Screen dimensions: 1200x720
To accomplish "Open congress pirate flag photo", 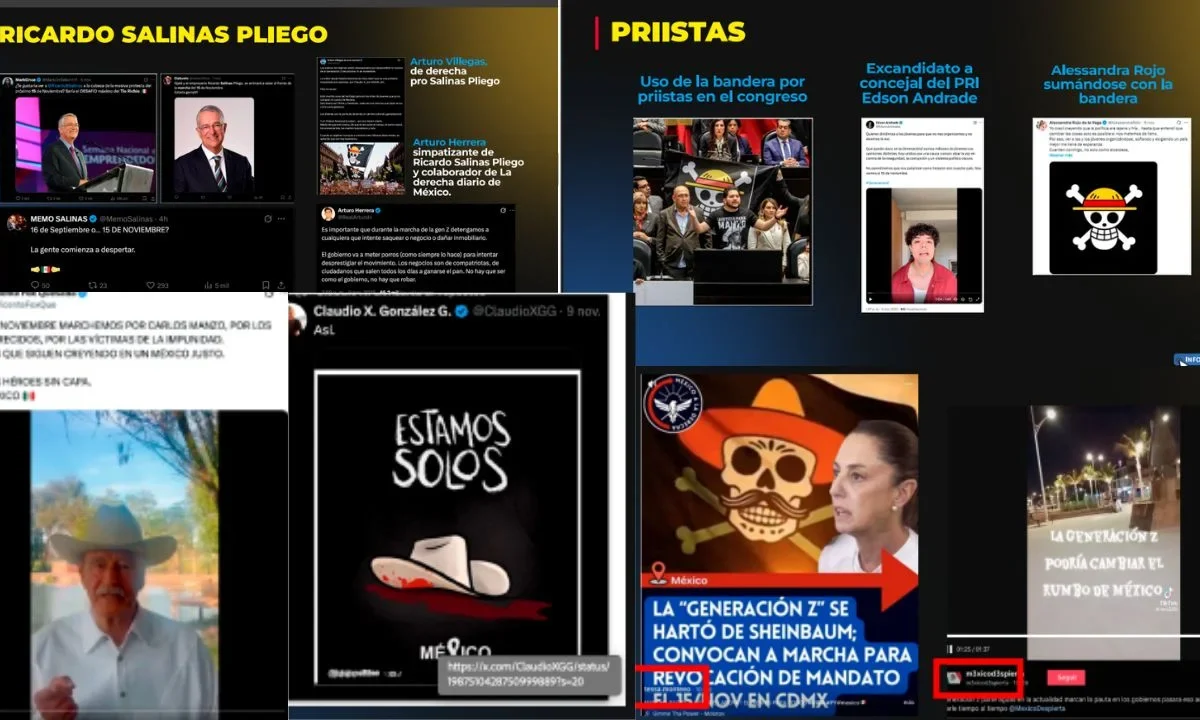I will coord(722,211).
